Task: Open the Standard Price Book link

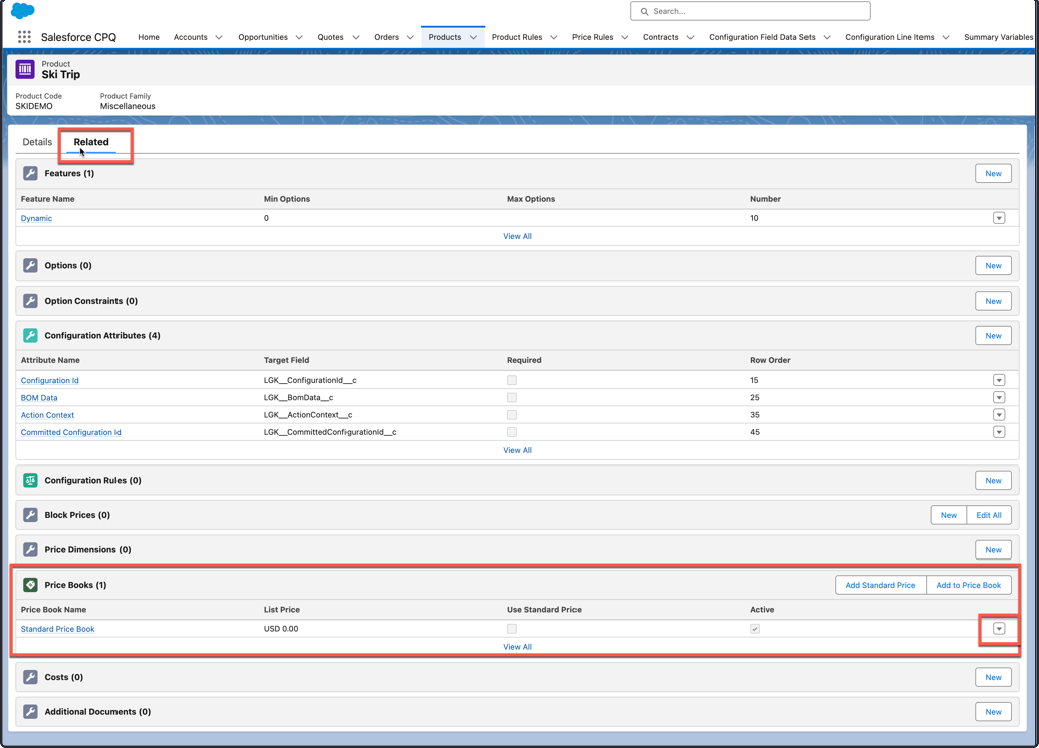Action: (58, 629)
